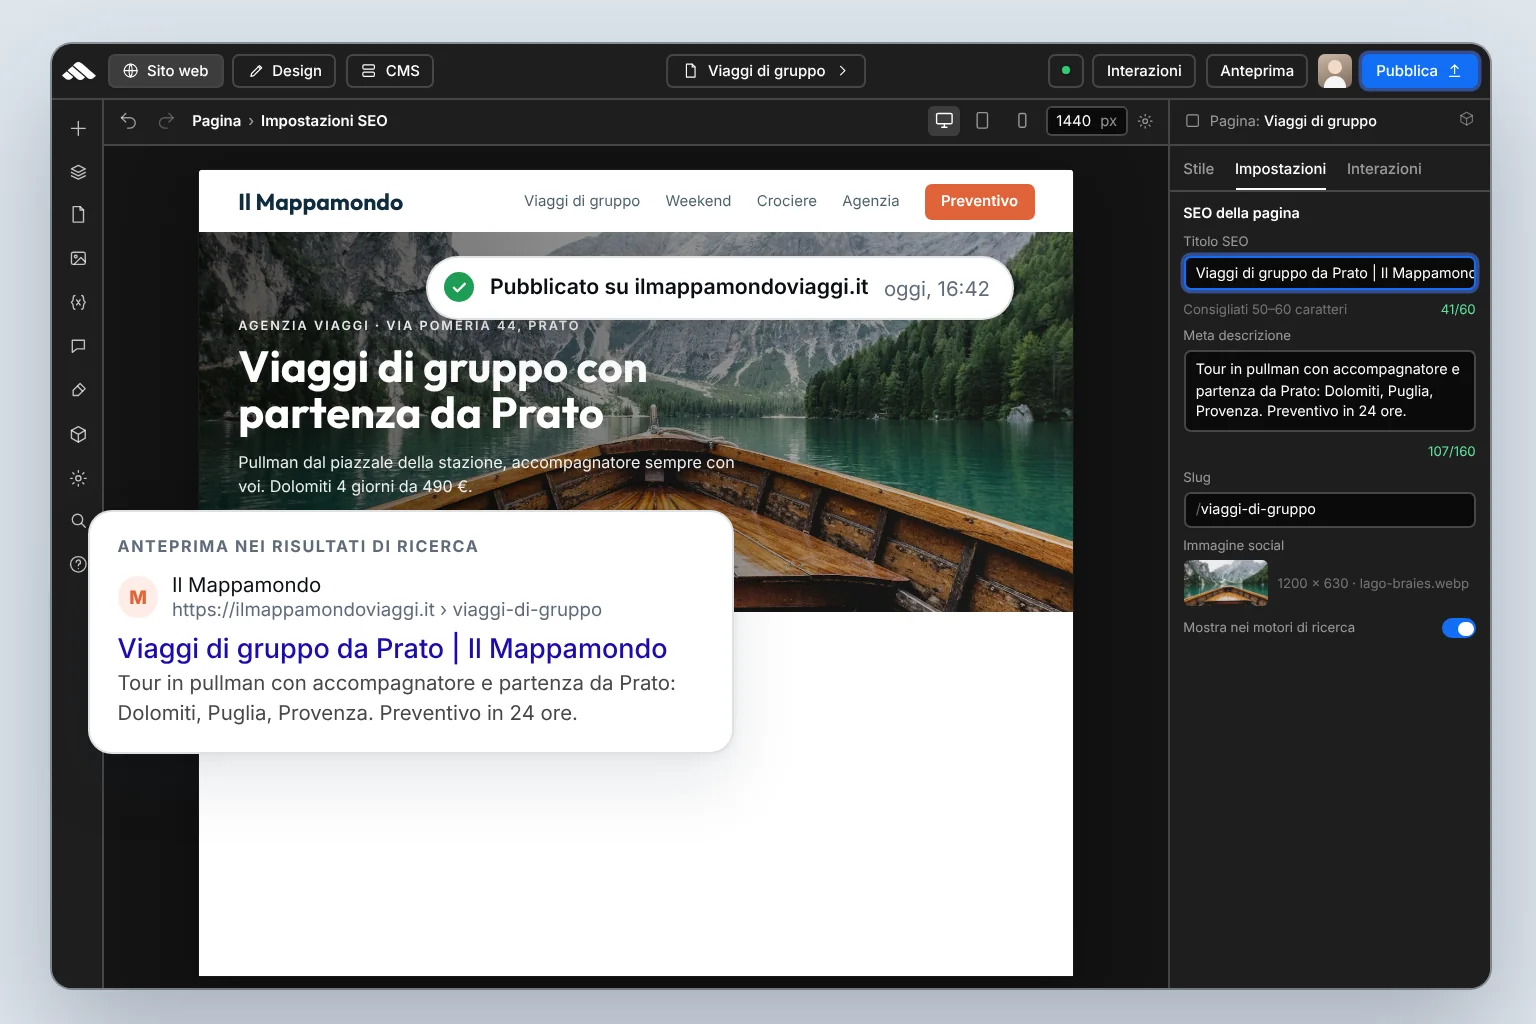Click the add element plus icon
This screenshot has width=1536, height=1024.
click(x=78, y=128)
